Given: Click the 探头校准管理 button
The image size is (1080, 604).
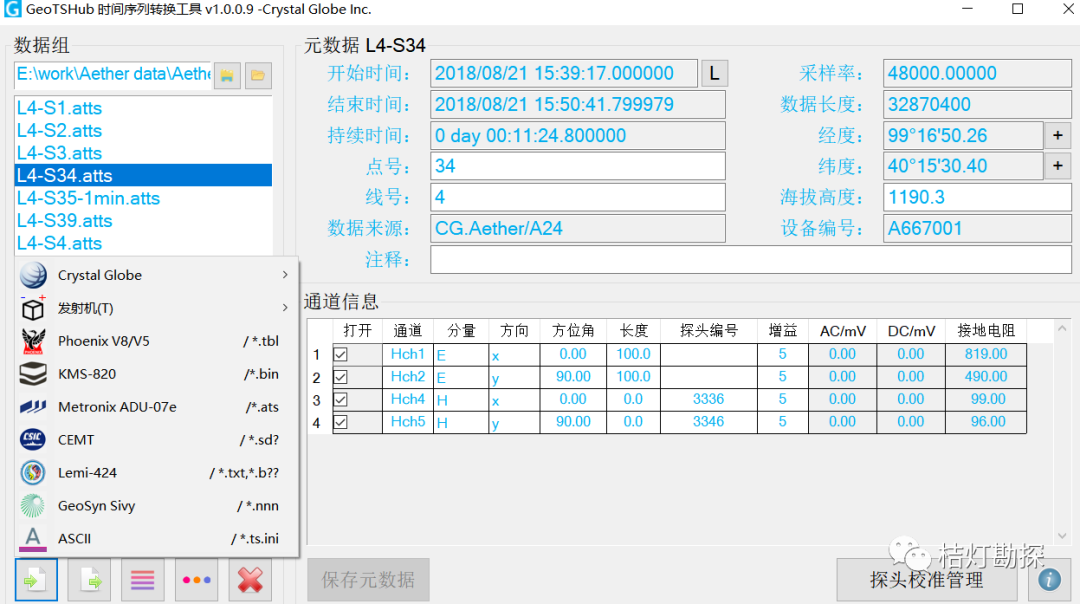Looking at the screenshot, I should tap(926, 580).
